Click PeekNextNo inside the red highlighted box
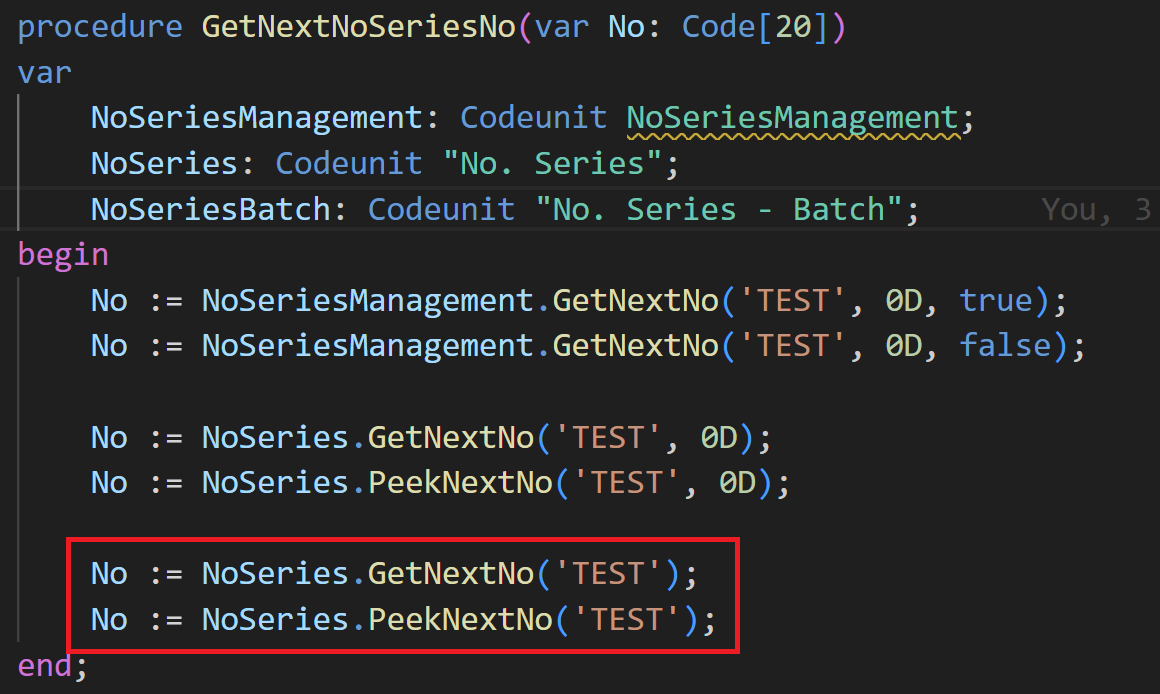 pyautogui.click(x=461, y=619)
